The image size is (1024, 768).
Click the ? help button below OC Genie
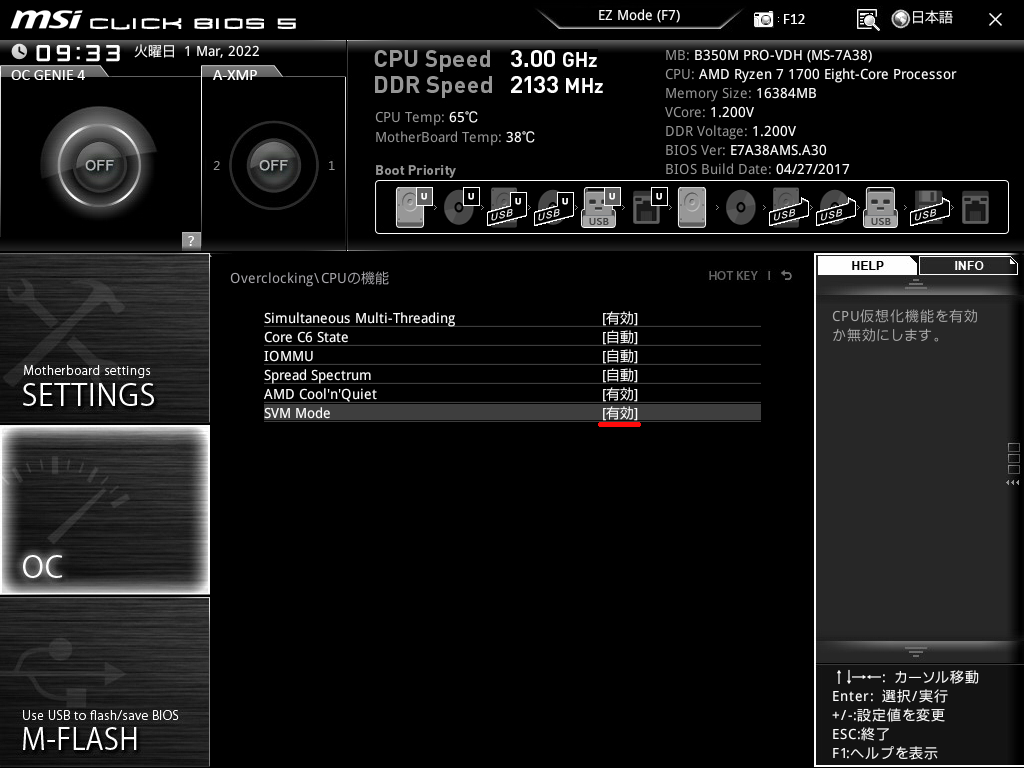(189, 240)
